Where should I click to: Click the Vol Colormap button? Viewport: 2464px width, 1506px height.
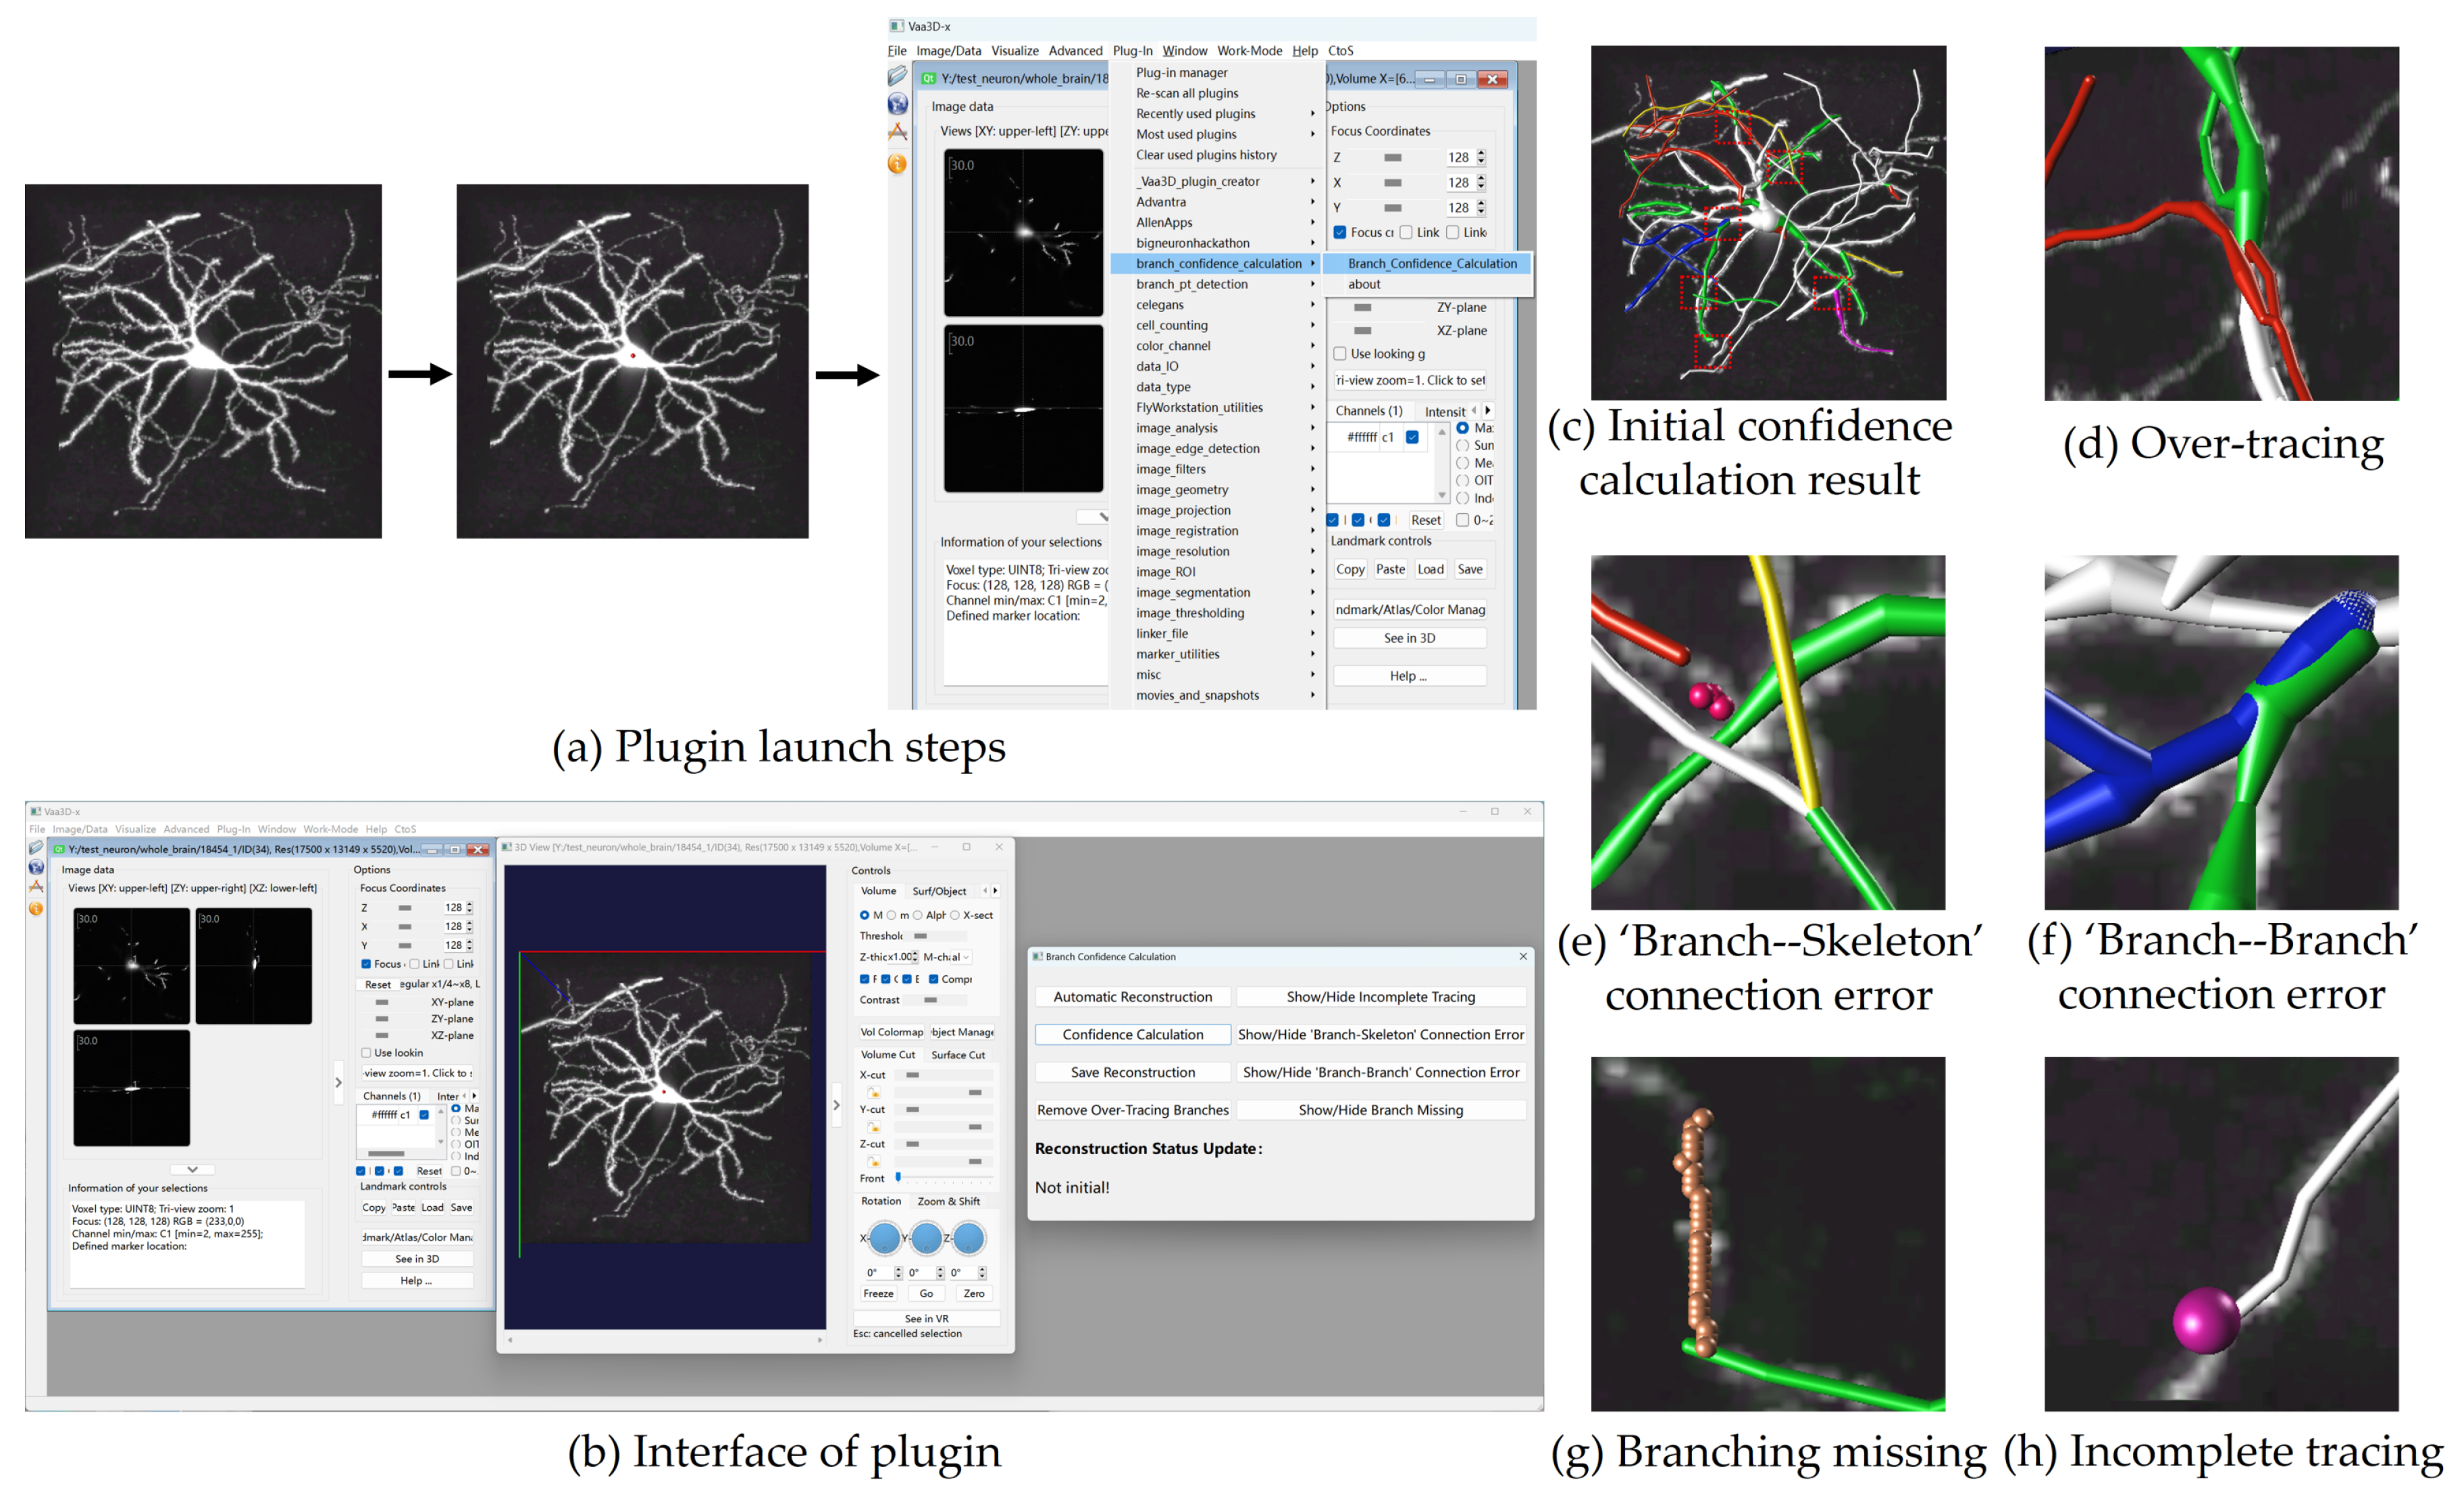tap(891, 1032)
